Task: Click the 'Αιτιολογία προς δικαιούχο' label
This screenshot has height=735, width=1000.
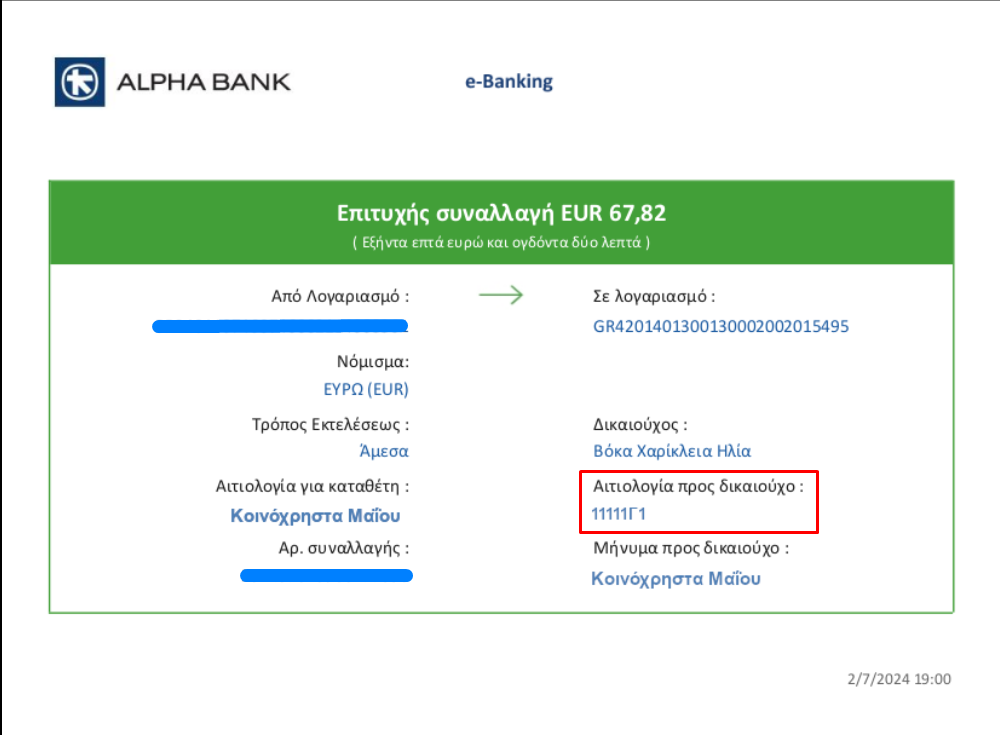Action: [x=698, y=487]
